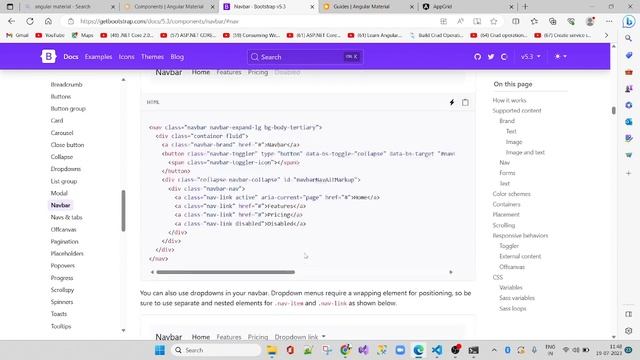Open Button group in docs sidebar
This screenshot has width=640, height=360.
(x=68, y=109)
